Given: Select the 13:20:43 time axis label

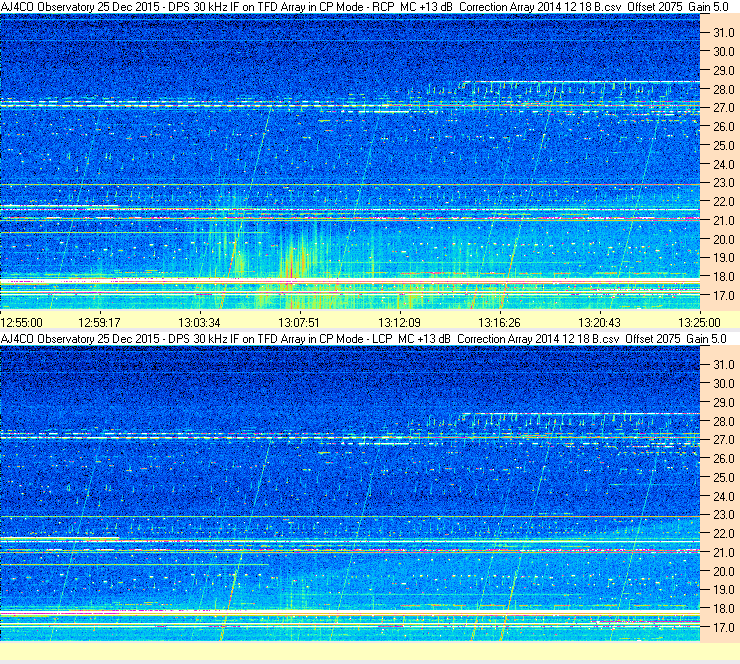Looking at the screenshot, I should 599,323.
